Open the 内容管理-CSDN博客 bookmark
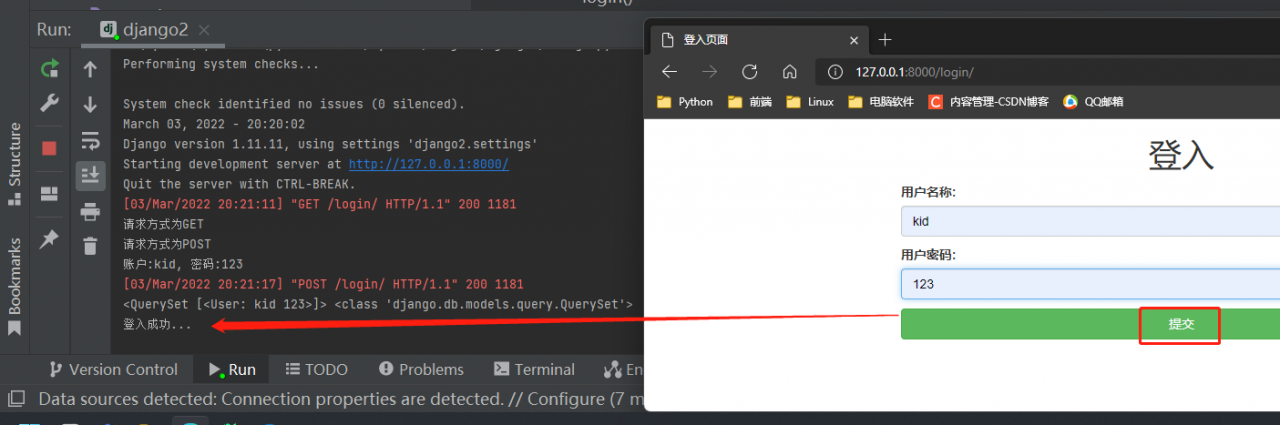Image resolution: width=1280 pixels, height=425 pixels. [989, 101]
